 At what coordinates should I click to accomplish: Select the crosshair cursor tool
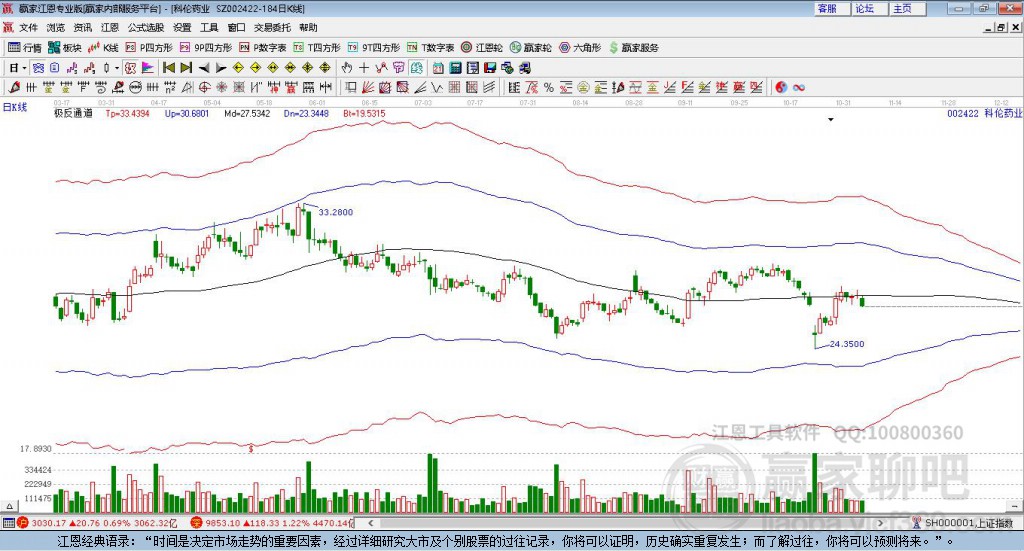[x=364, y=67]
